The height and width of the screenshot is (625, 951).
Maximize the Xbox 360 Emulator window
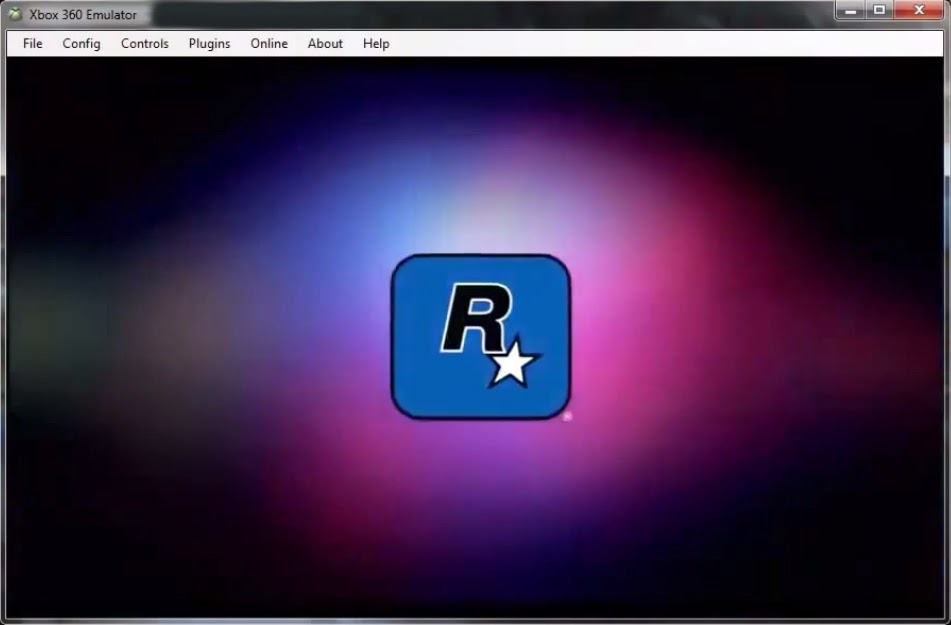[879, 10]
